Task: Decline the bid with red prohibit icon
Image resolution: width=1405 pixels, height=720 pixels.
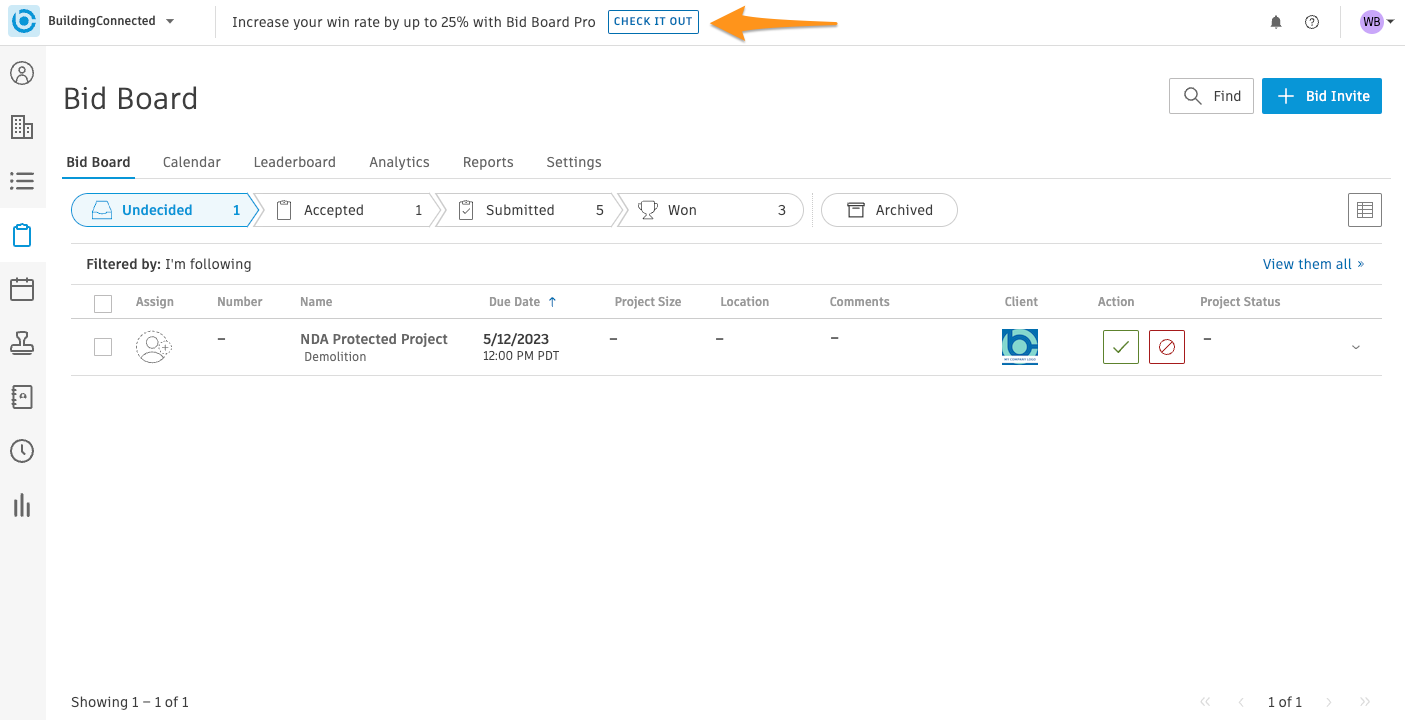Action: pos(1167,347)
